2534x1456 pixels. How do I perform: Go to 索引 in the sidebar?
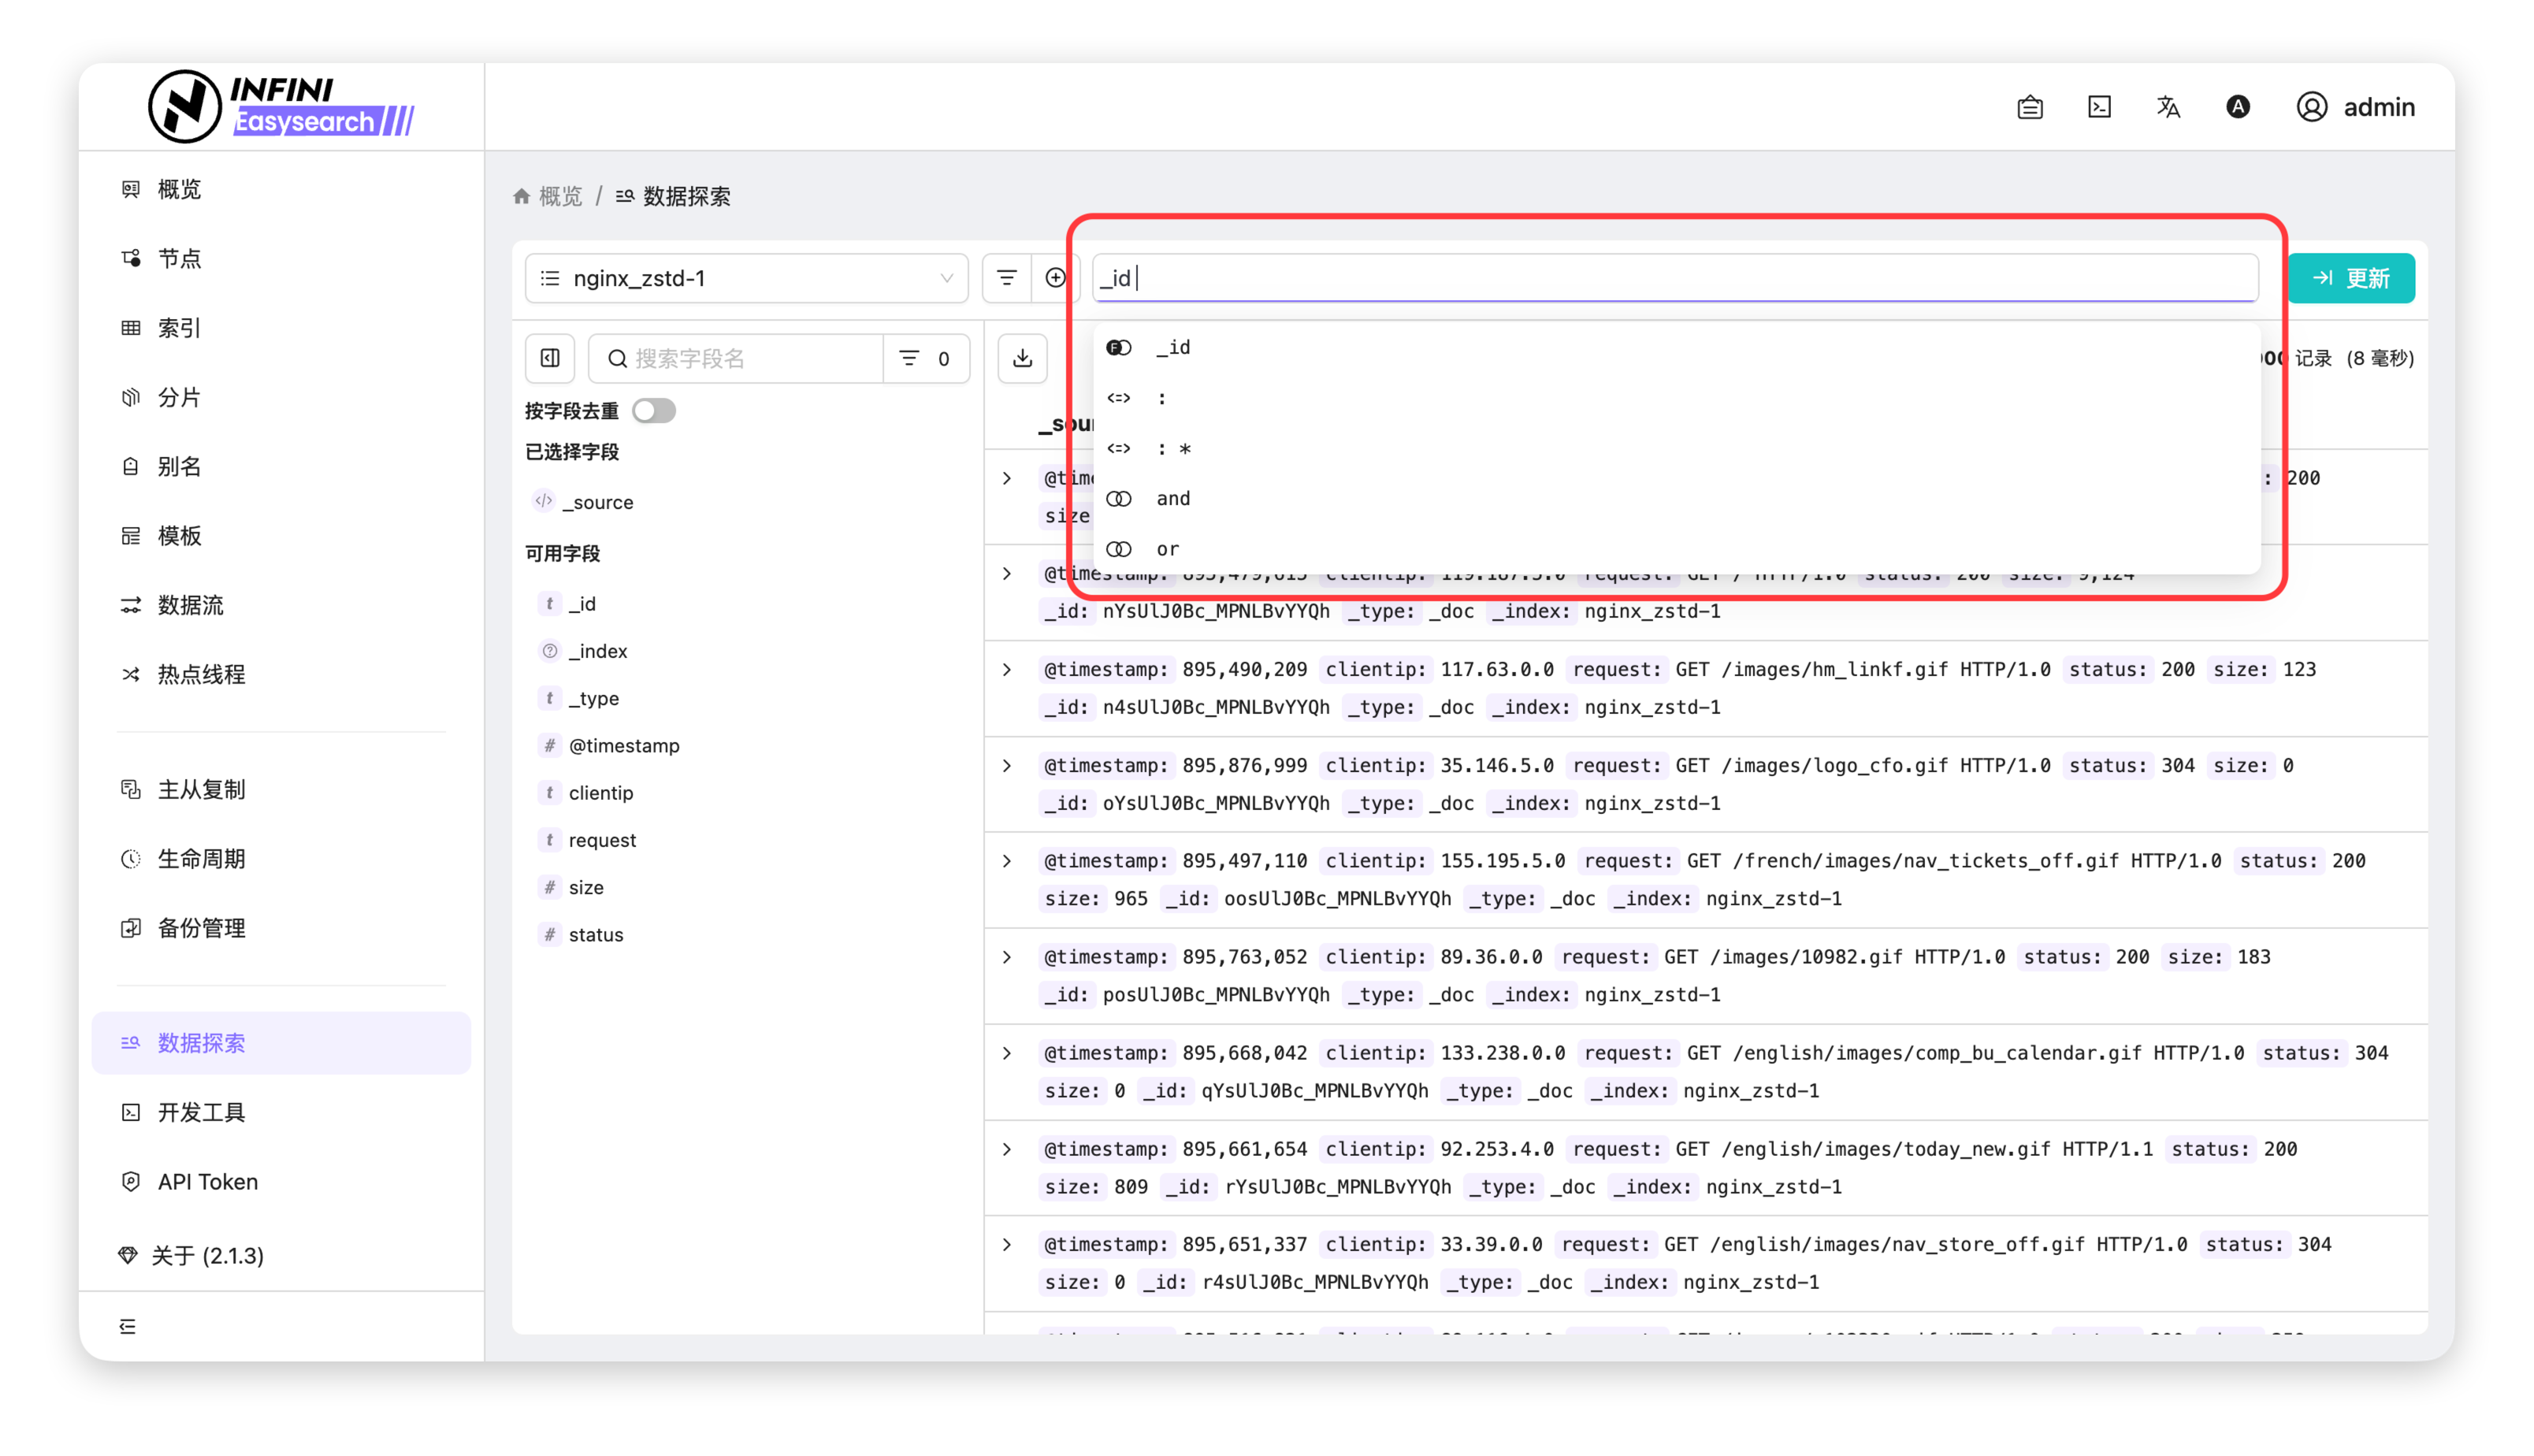179,328
